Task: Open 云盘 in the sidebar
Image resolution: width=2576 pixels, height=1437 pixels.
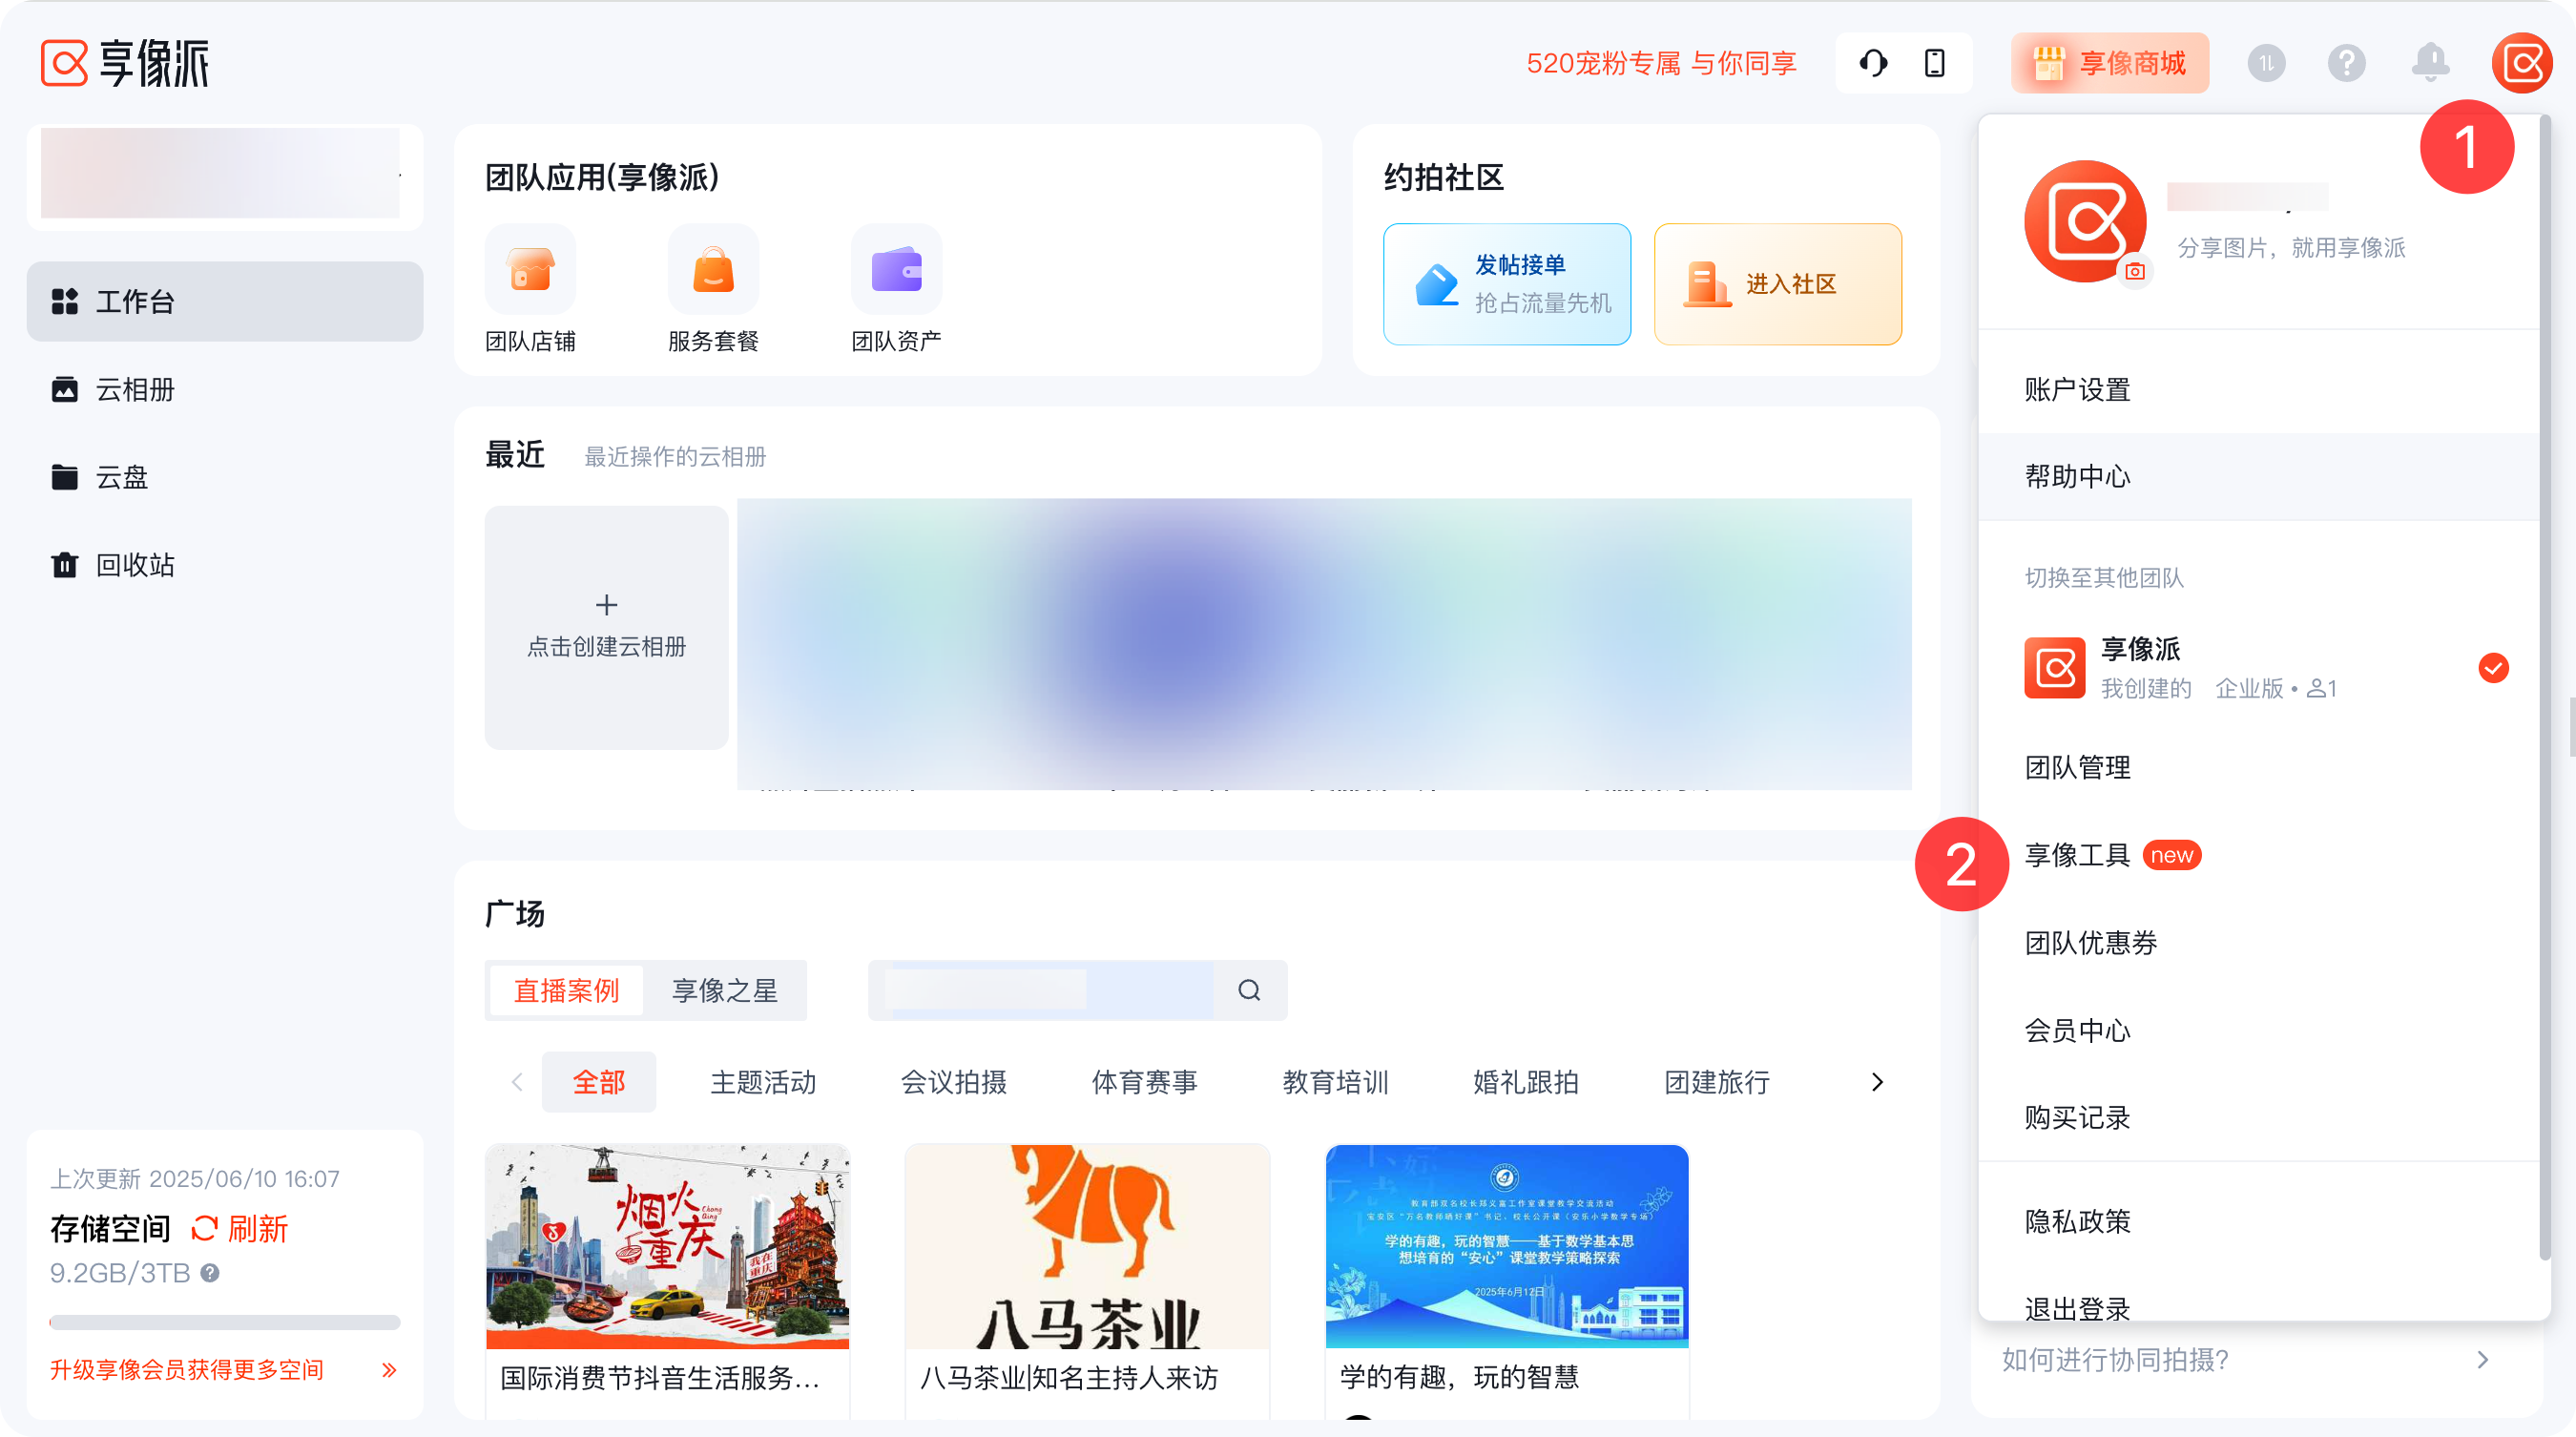Action: coord(225,477)
